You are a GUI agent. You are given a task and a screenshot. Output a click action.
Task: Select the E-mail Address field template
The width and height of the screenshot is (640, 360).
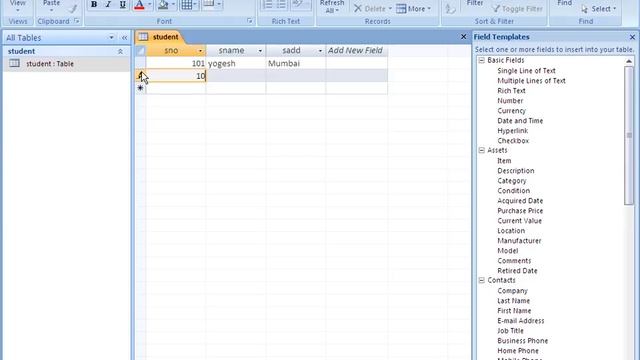point(520,321)
